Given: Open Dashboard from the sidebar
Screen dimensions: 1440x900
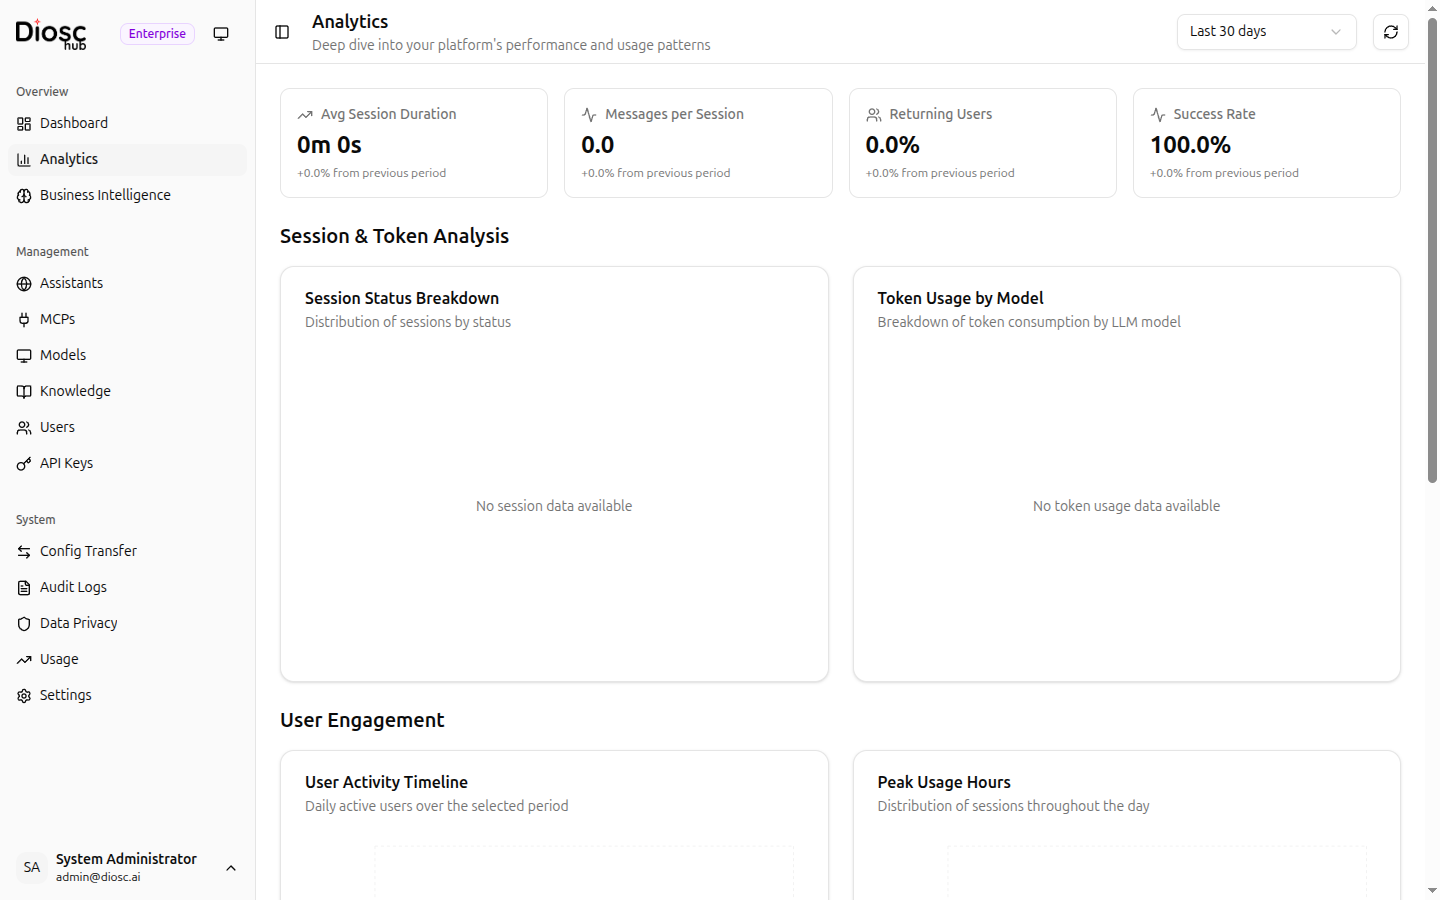Looking at the screenshot, I should pos(127,124).
